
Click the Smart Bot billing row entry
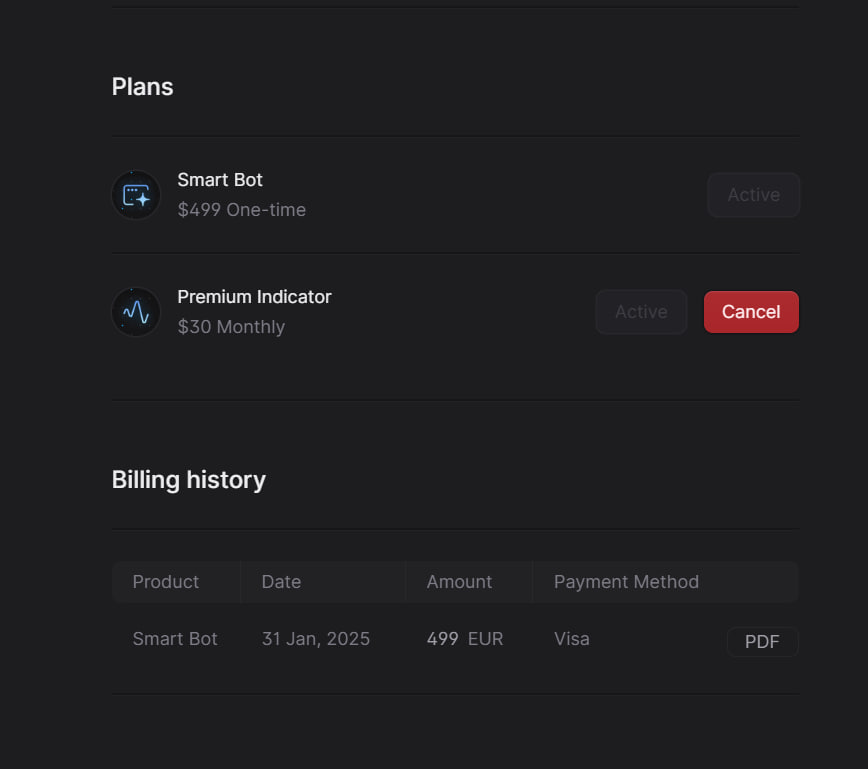[x=175, y=639]
